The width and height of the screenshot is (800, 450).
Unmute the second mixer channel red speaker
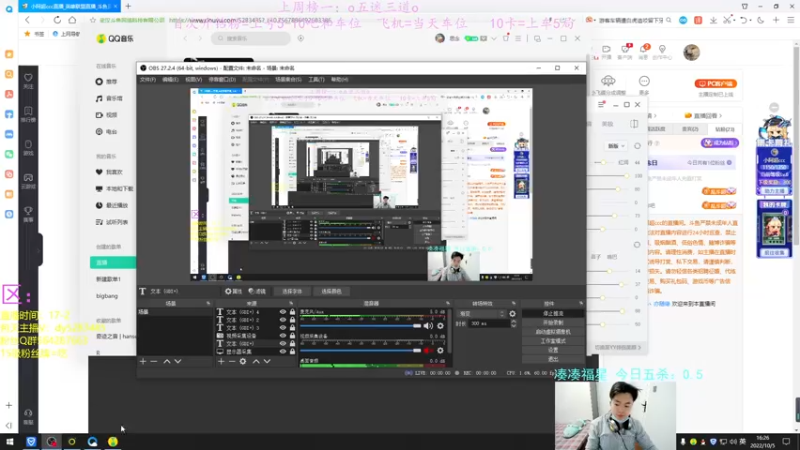[428, 351]
